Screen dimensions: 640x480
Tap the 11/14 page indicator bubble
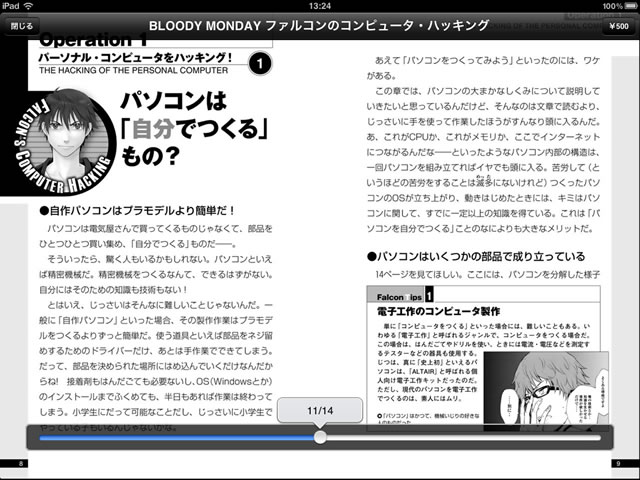[x=320, y=410]
